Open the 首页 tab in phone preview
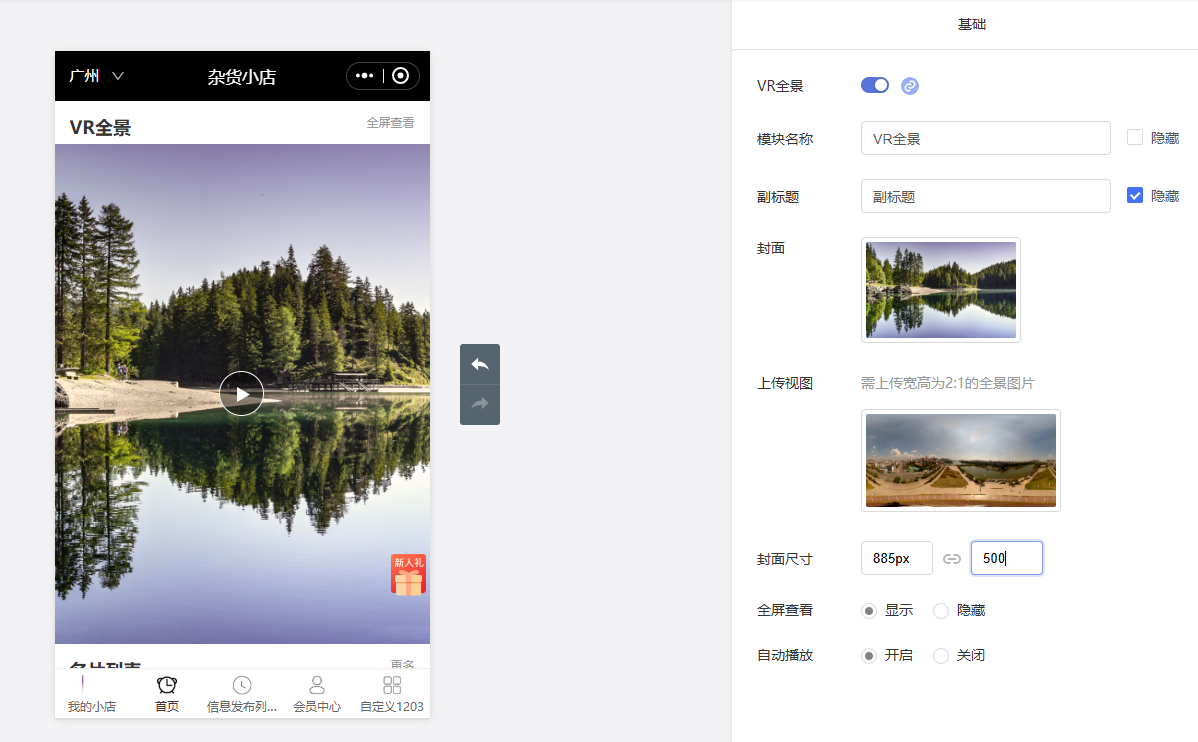Image resolution: width=1198 pixels, height=742 pixels. 167,694
